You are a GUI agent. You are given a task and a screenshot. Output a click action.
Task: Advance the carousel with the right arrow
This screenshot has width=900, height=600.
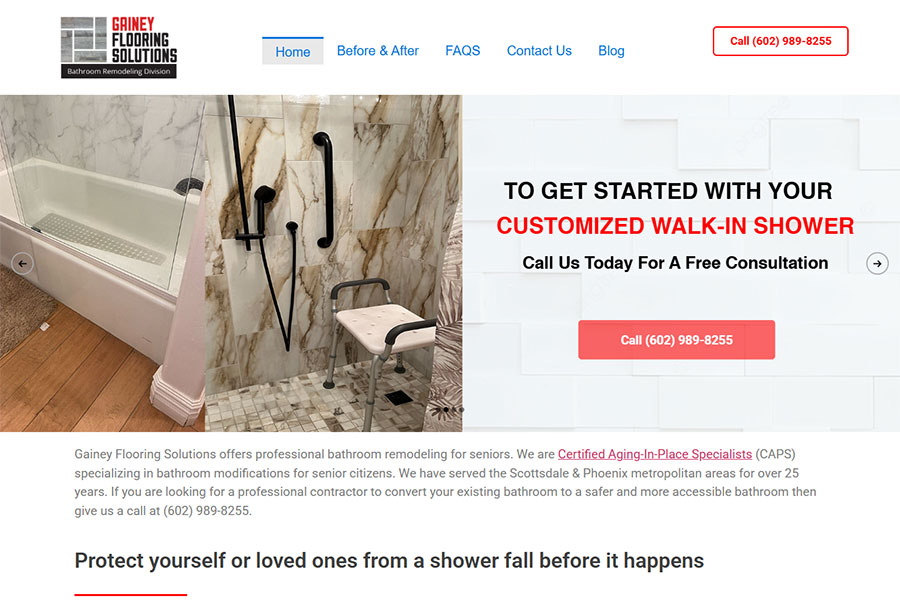877,264
